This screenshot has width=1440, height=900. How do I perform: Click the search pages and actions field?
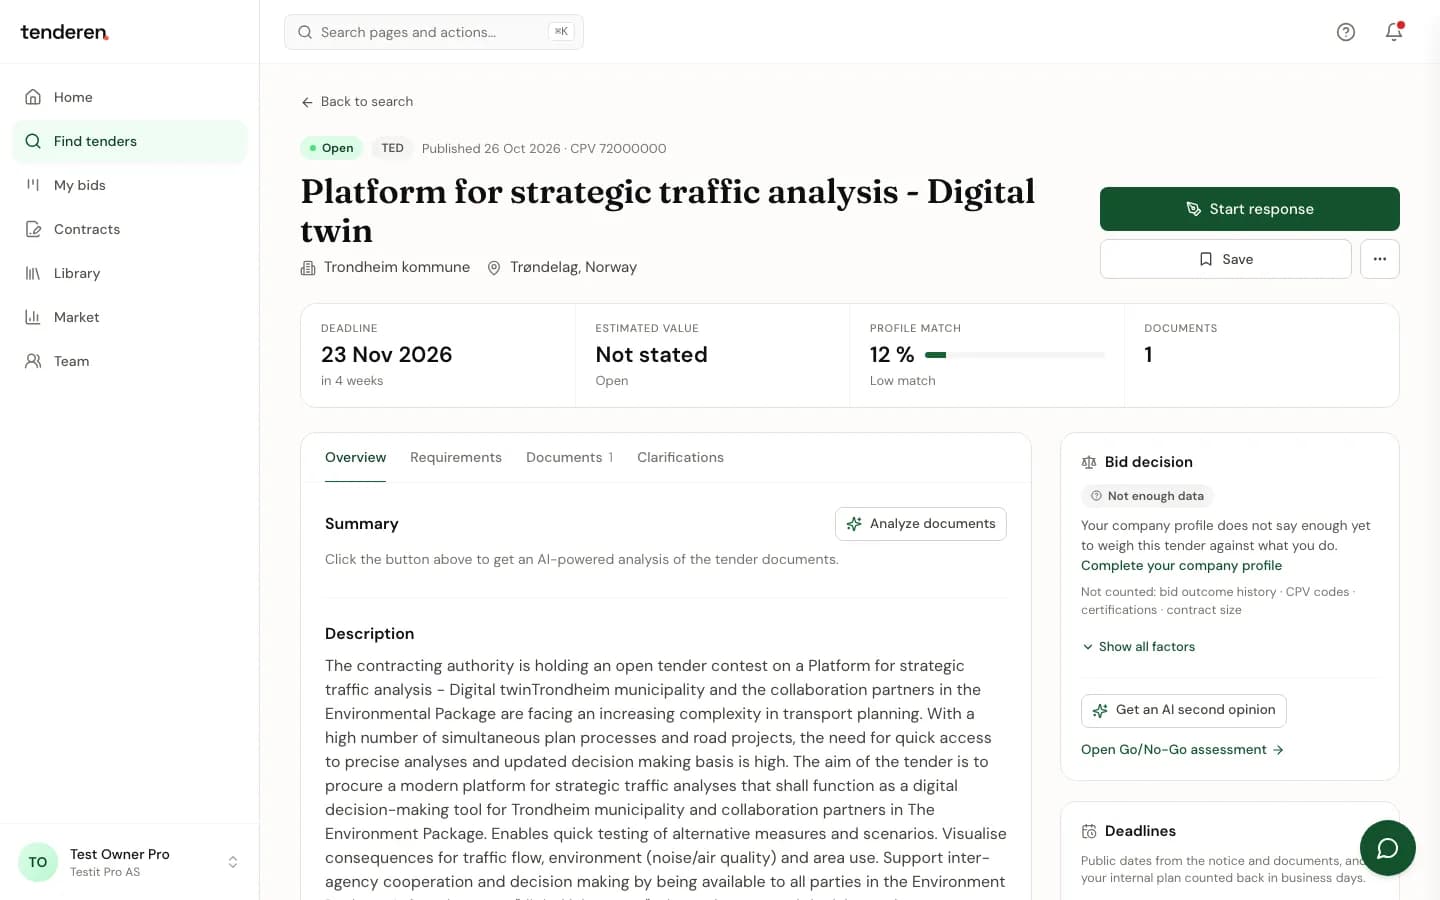pos(434,32)
